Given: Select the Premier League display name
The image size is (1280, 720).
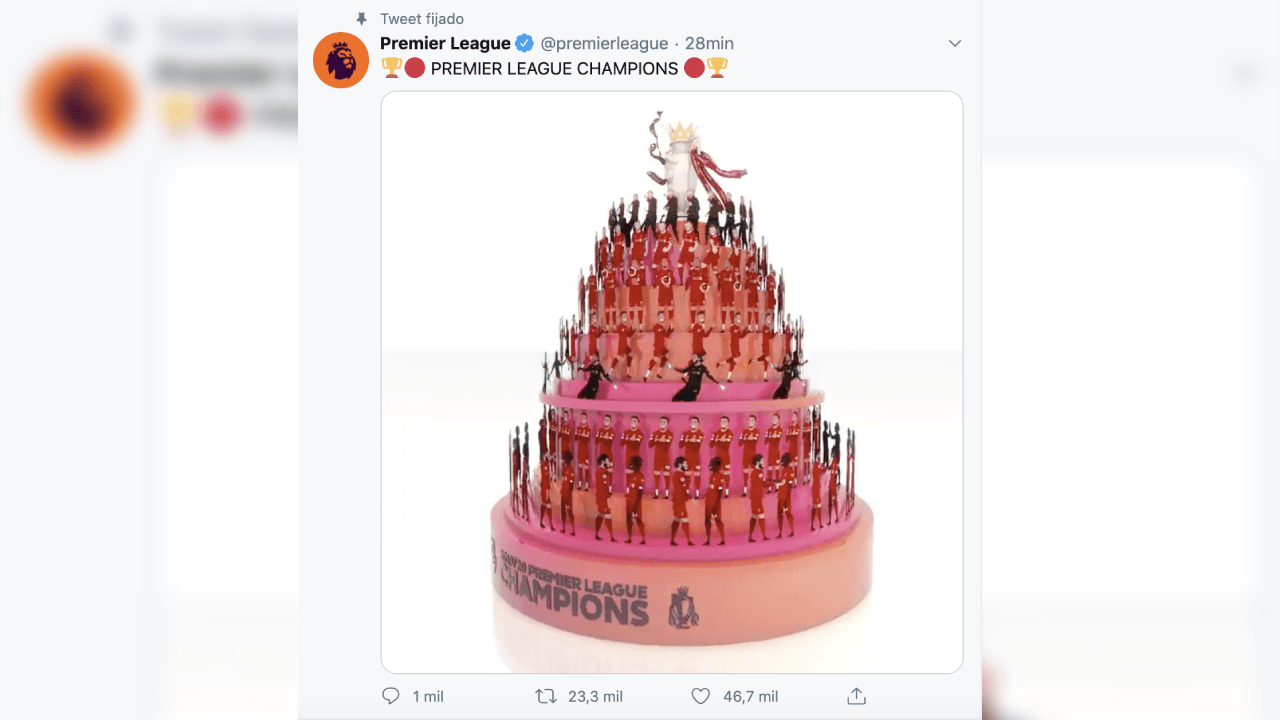Looking at the screenshot, I should tap(446, 43).
